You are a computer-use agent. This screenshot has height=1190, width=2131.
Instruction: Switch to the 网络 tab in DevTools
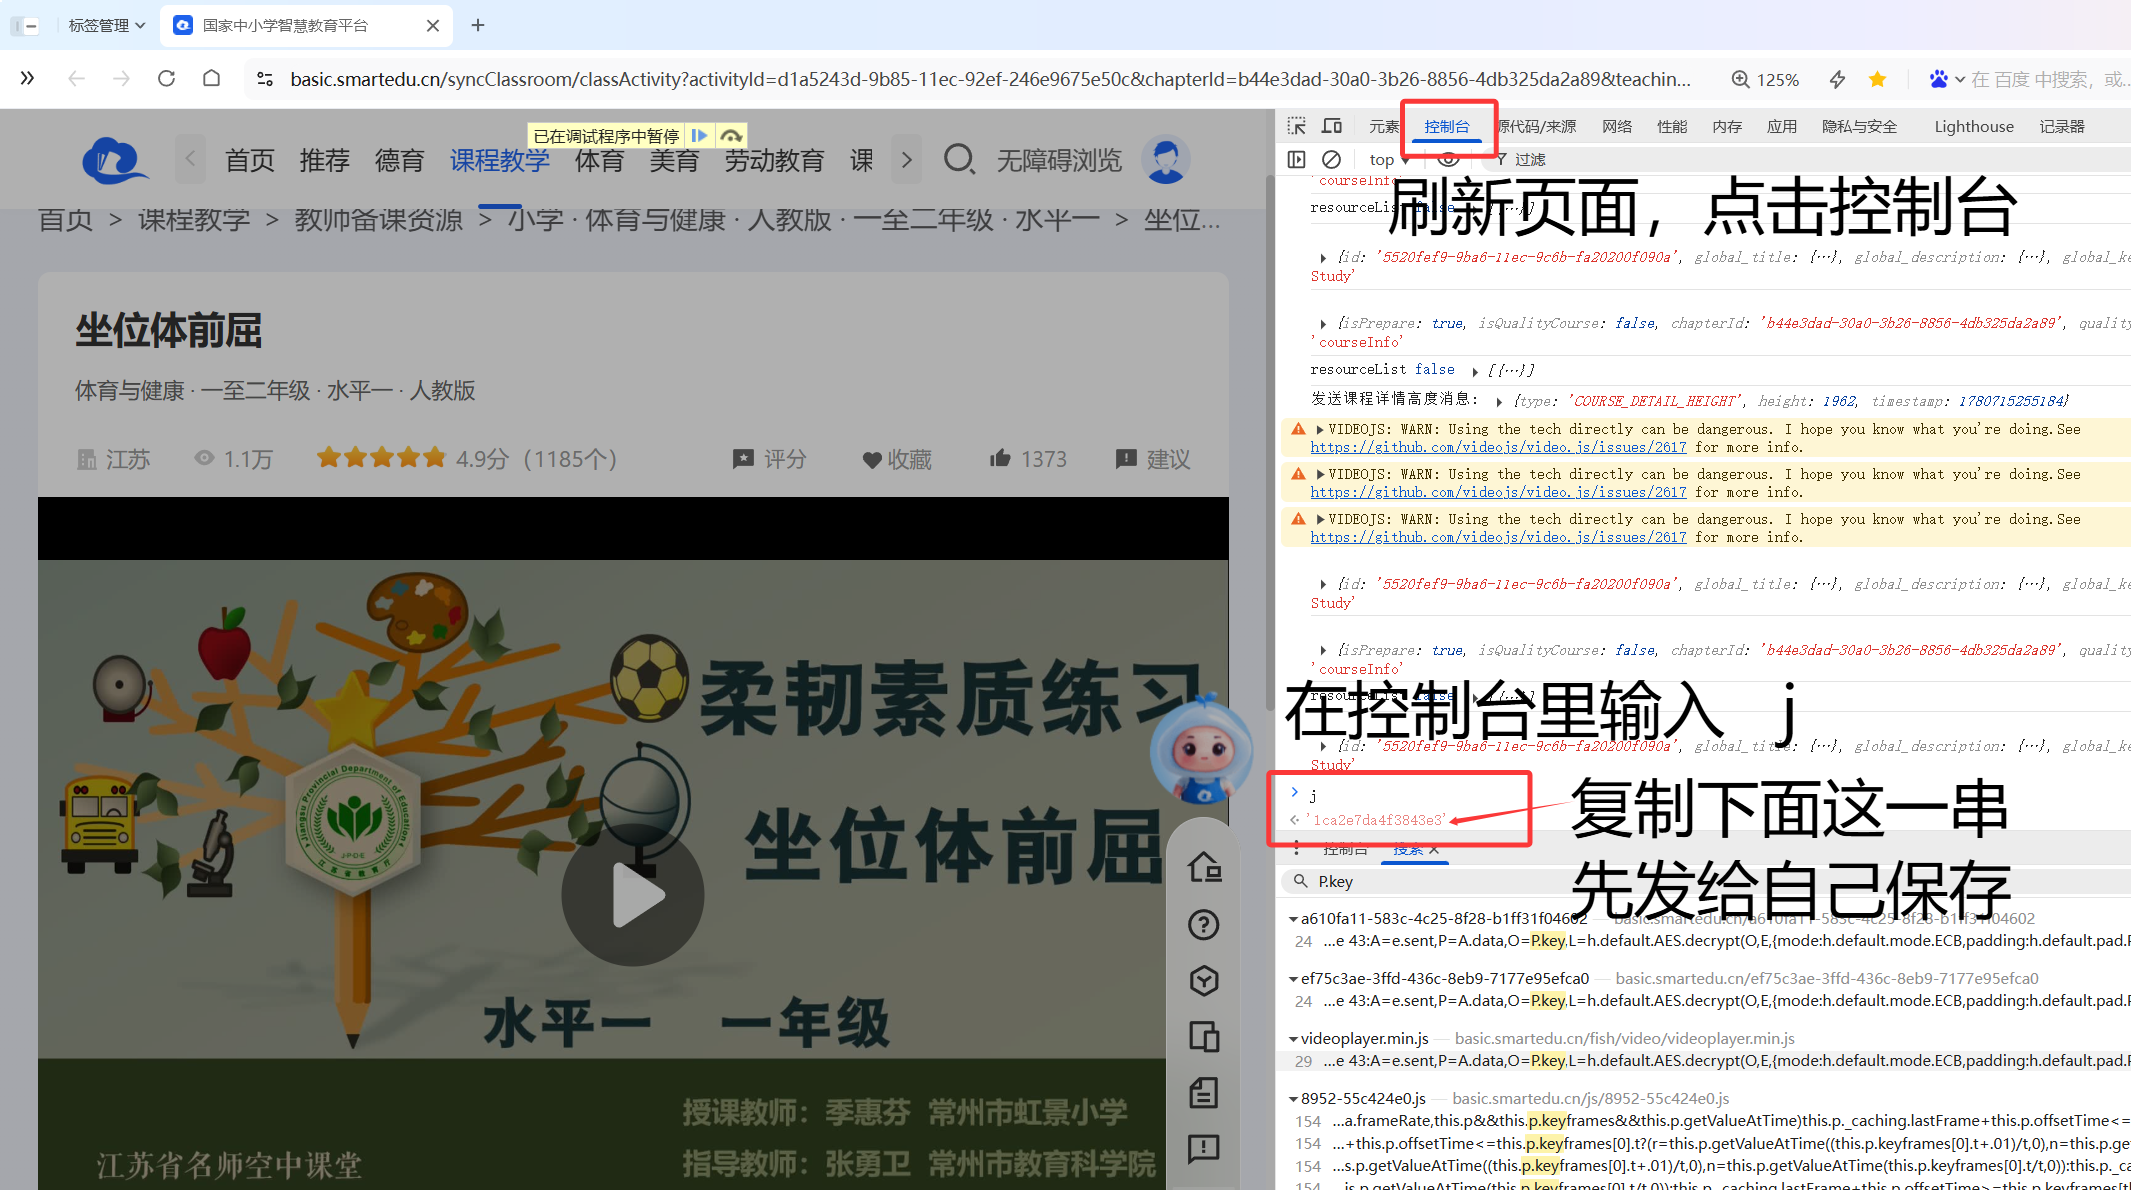[1617, 126]
